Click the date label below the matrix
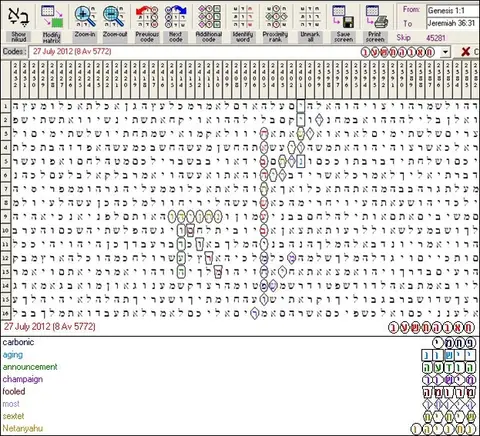Screen dimensions: 480x436 tap(50, 326)
